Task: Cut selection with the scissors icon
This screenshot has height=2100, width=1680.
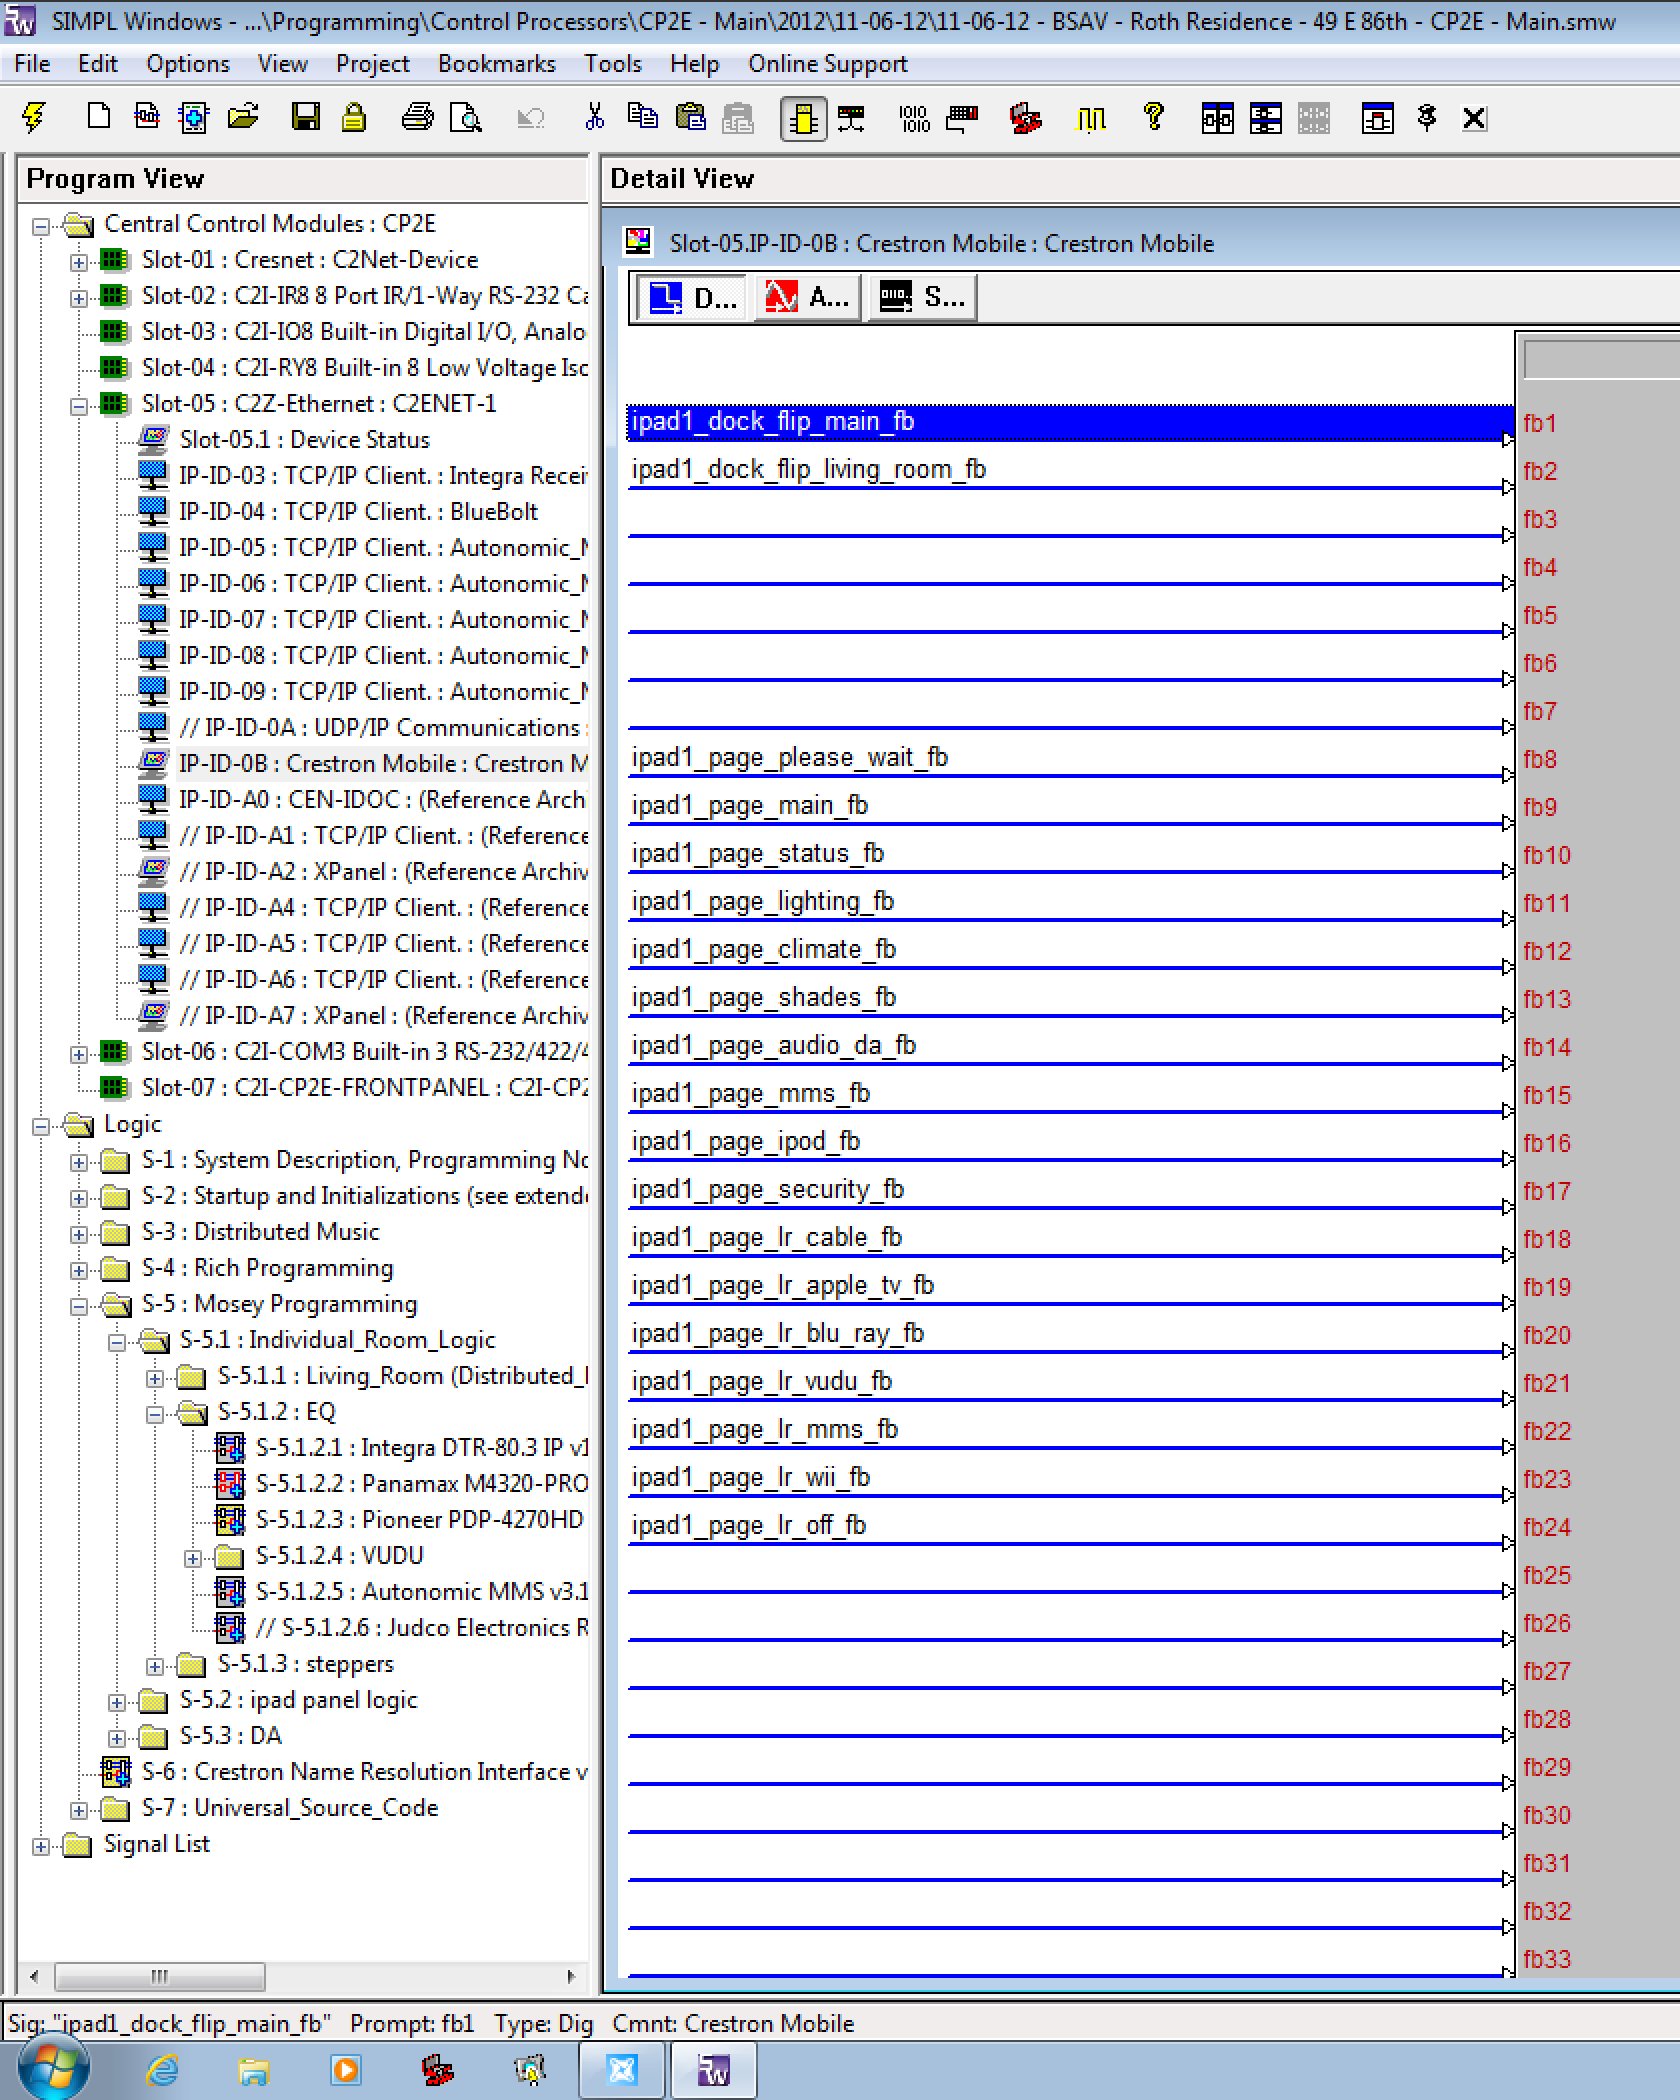Action: click(x=595, y=118)
